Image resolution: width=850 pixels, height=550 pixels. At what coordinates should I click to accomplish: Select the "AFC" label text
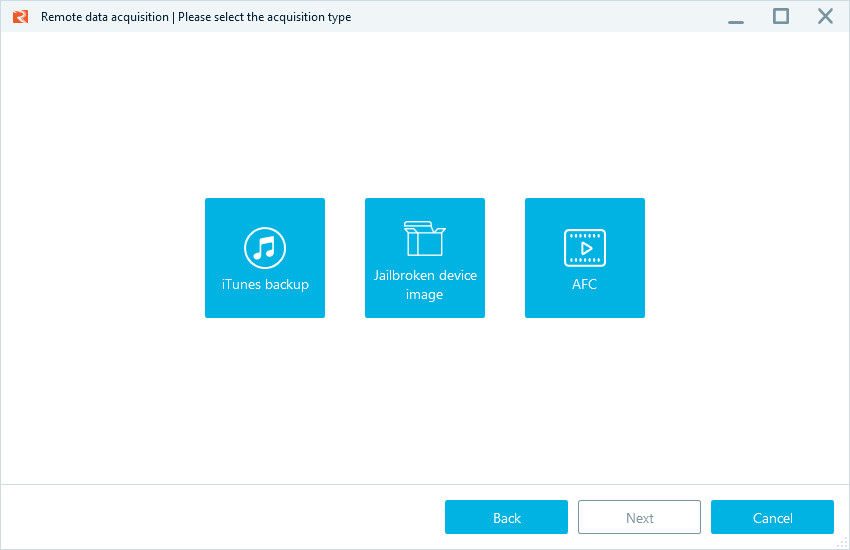click(585, 285)
